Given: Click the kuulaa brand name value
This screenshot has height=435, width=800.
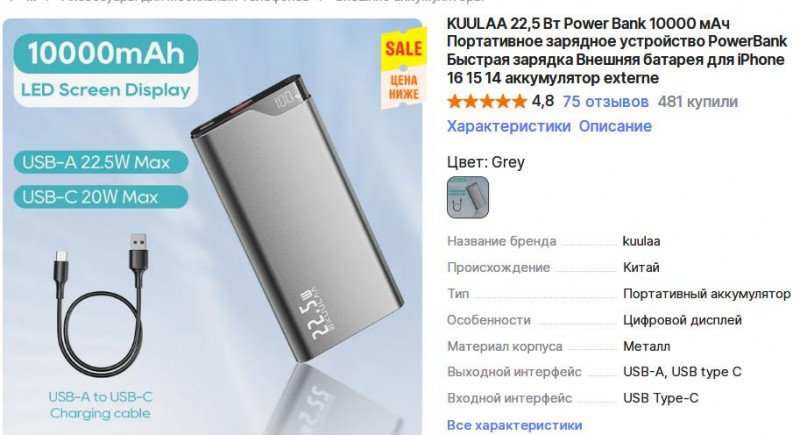Looking at the screenshot, I should 641,241.
